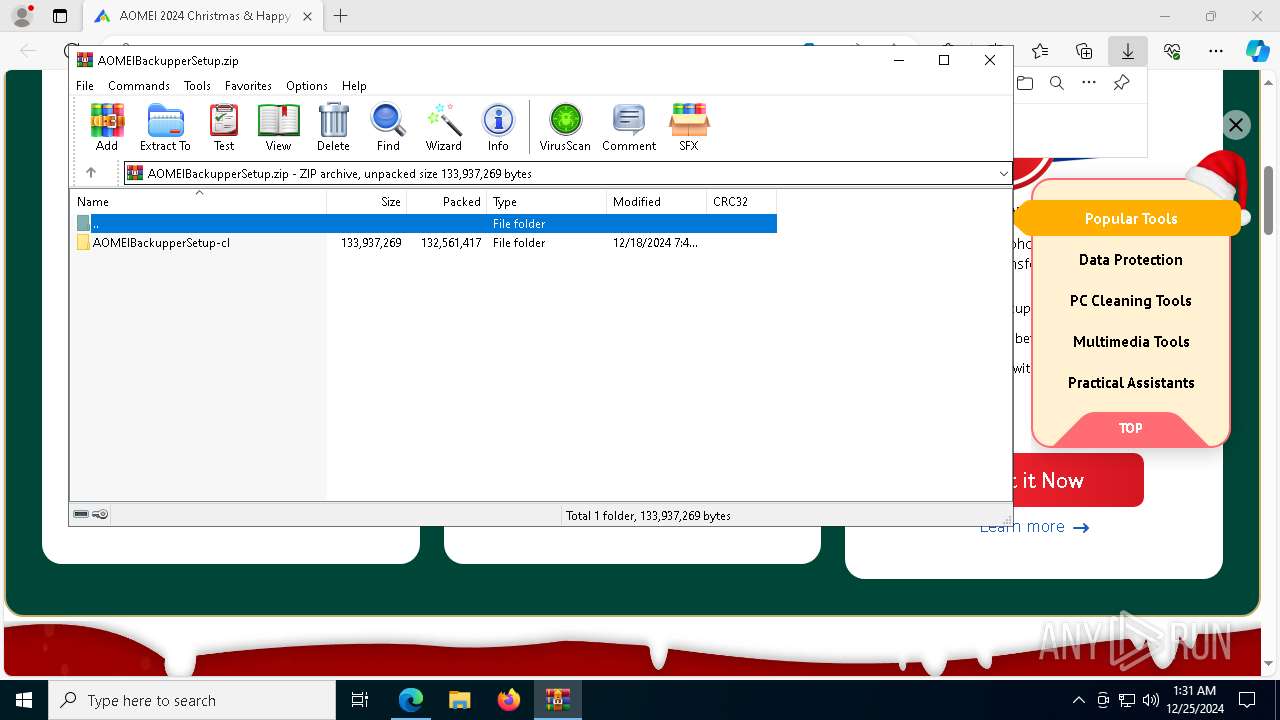Launch the Wizard tool

443,127
